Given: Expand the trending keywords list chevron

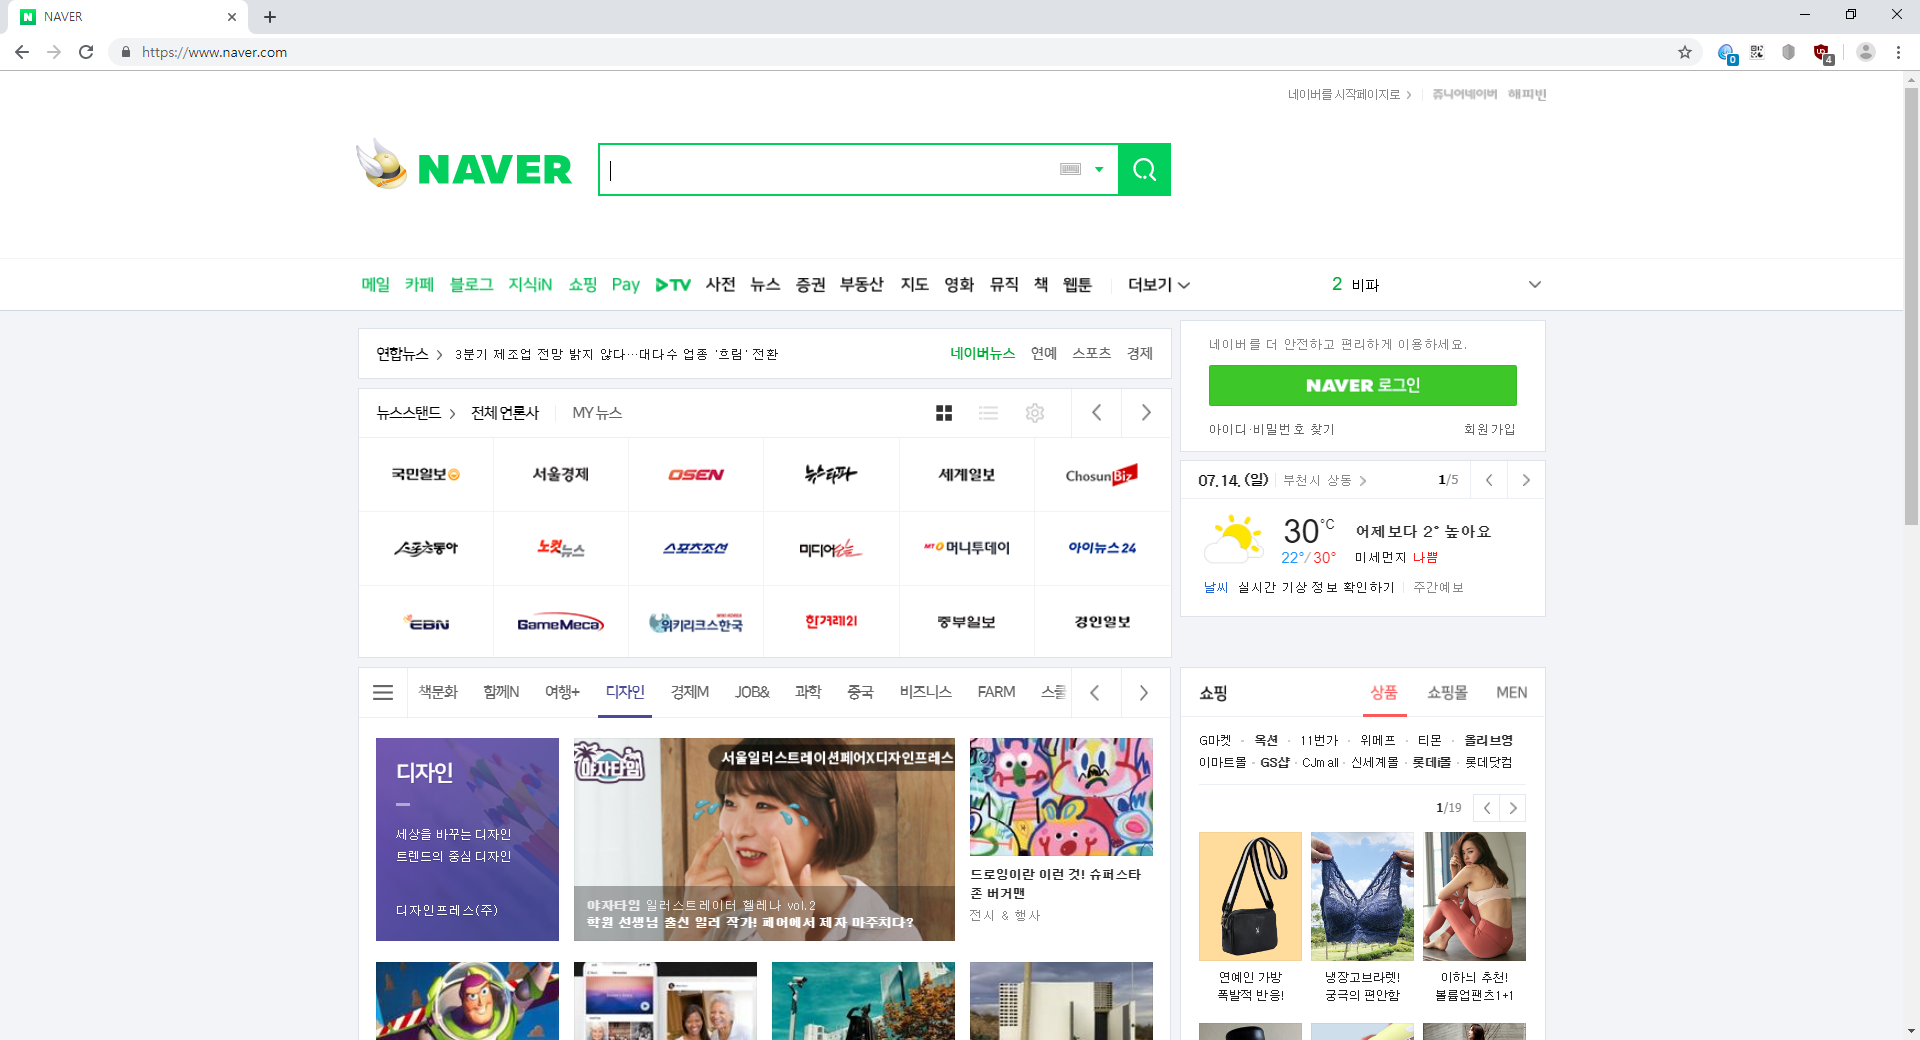Looking at the screenshot, I should pyautogui.click(x=1535, y=285).
